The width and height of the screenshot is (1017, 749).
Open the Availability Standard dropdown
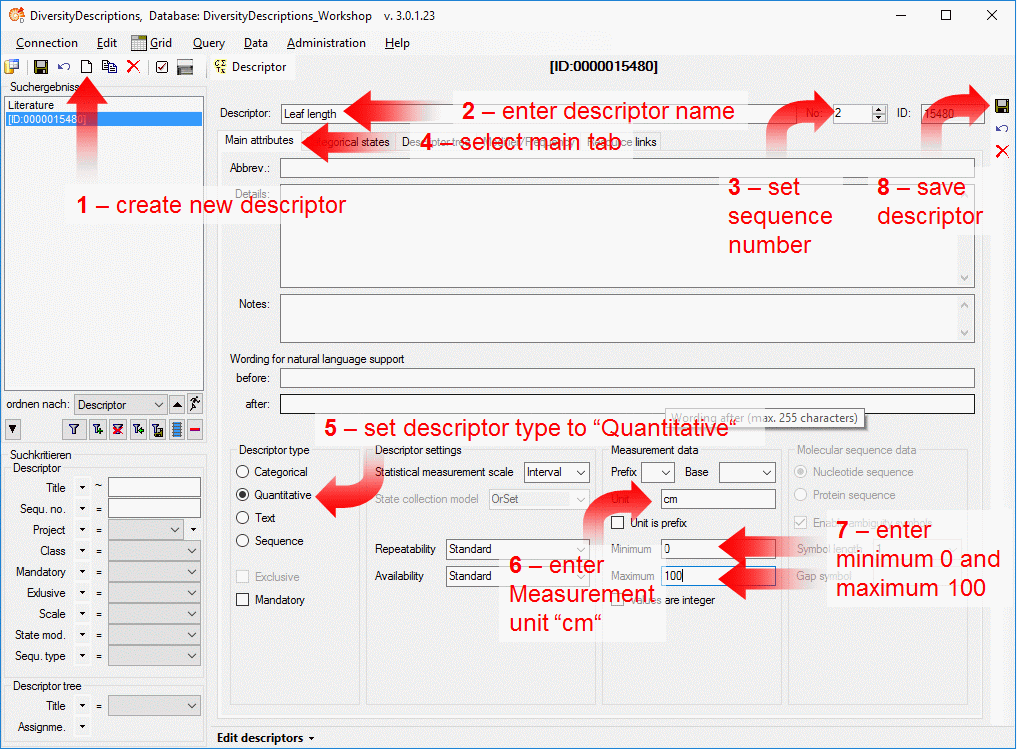518,576
